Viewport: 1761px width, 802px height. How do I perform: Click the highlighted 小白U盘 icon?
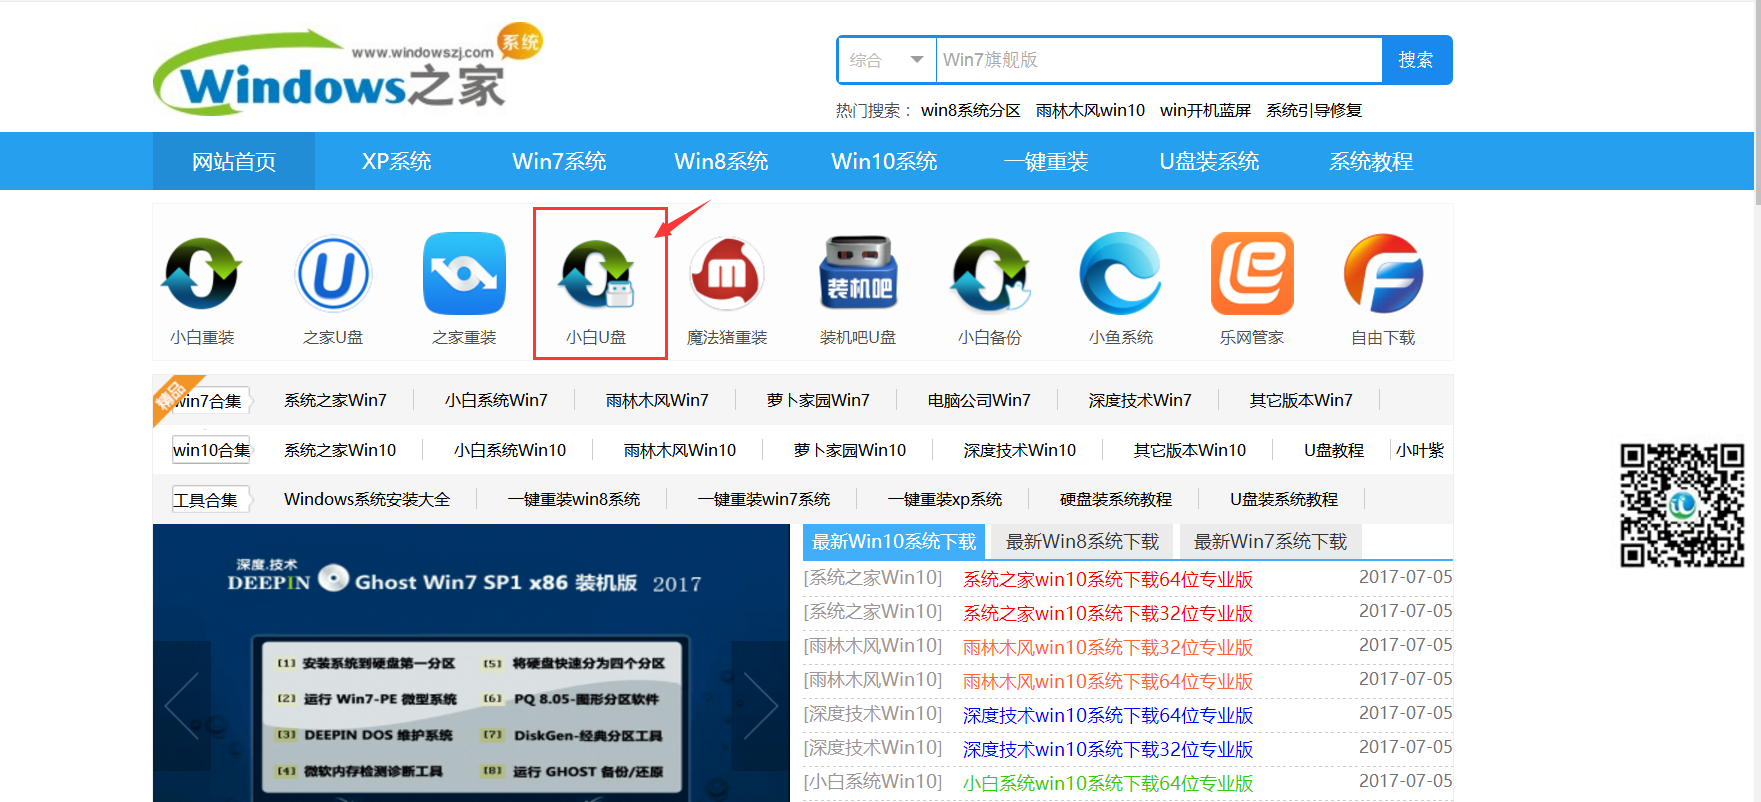pos(597,276)
